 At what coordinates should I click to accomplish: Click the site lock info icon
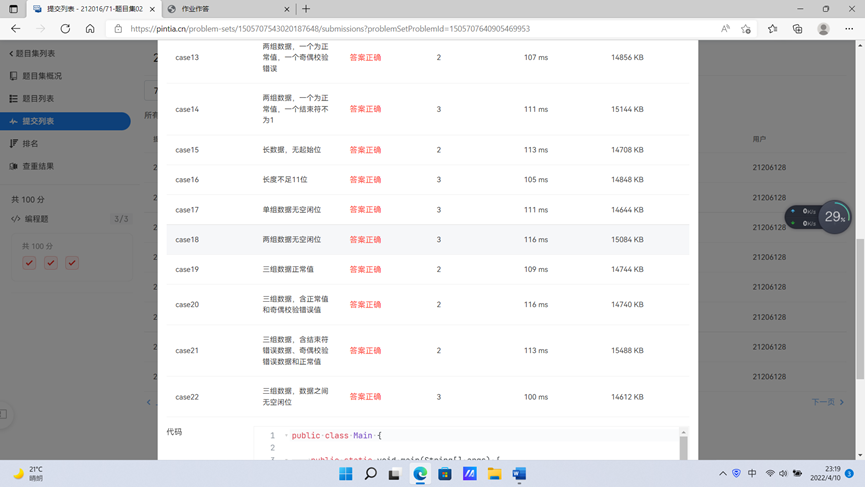(118, 29)
